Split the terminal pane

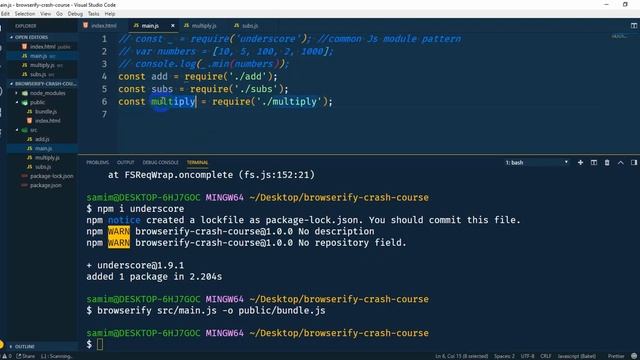coord(593,162)
